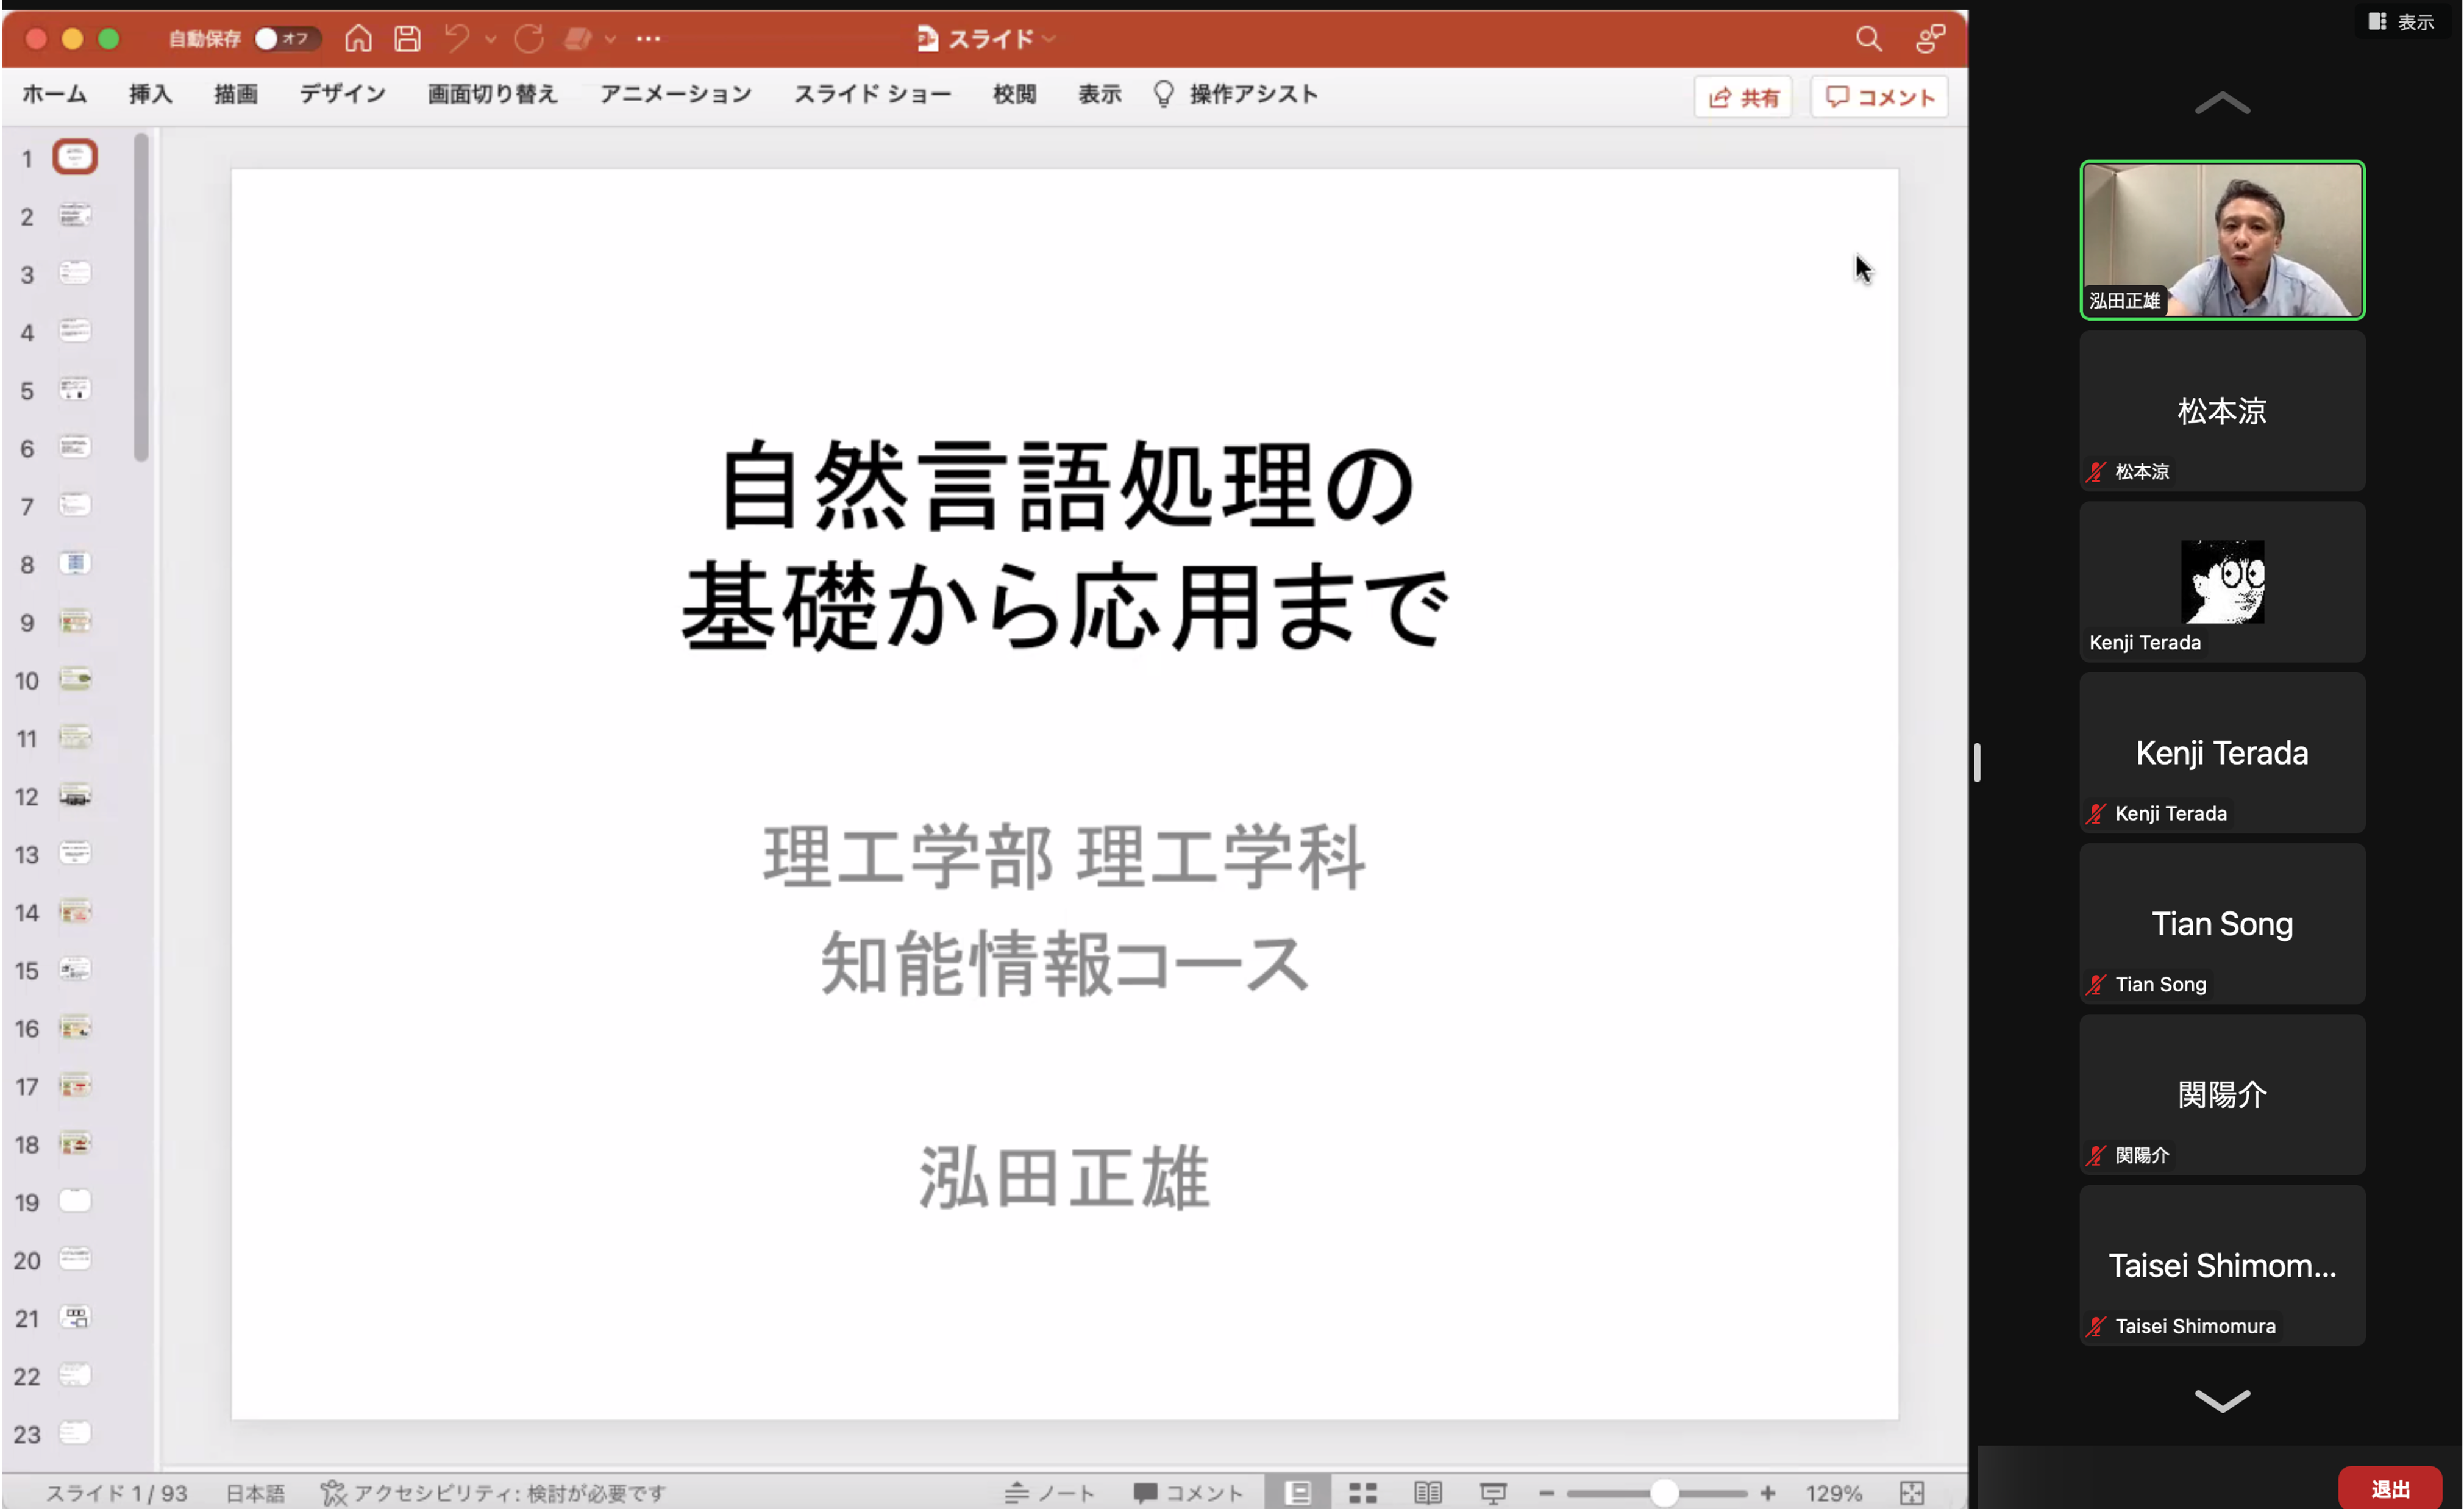2464x1509 pixels.
Task: Open the reading view icon
Action: click(x=1428, y=1491)
